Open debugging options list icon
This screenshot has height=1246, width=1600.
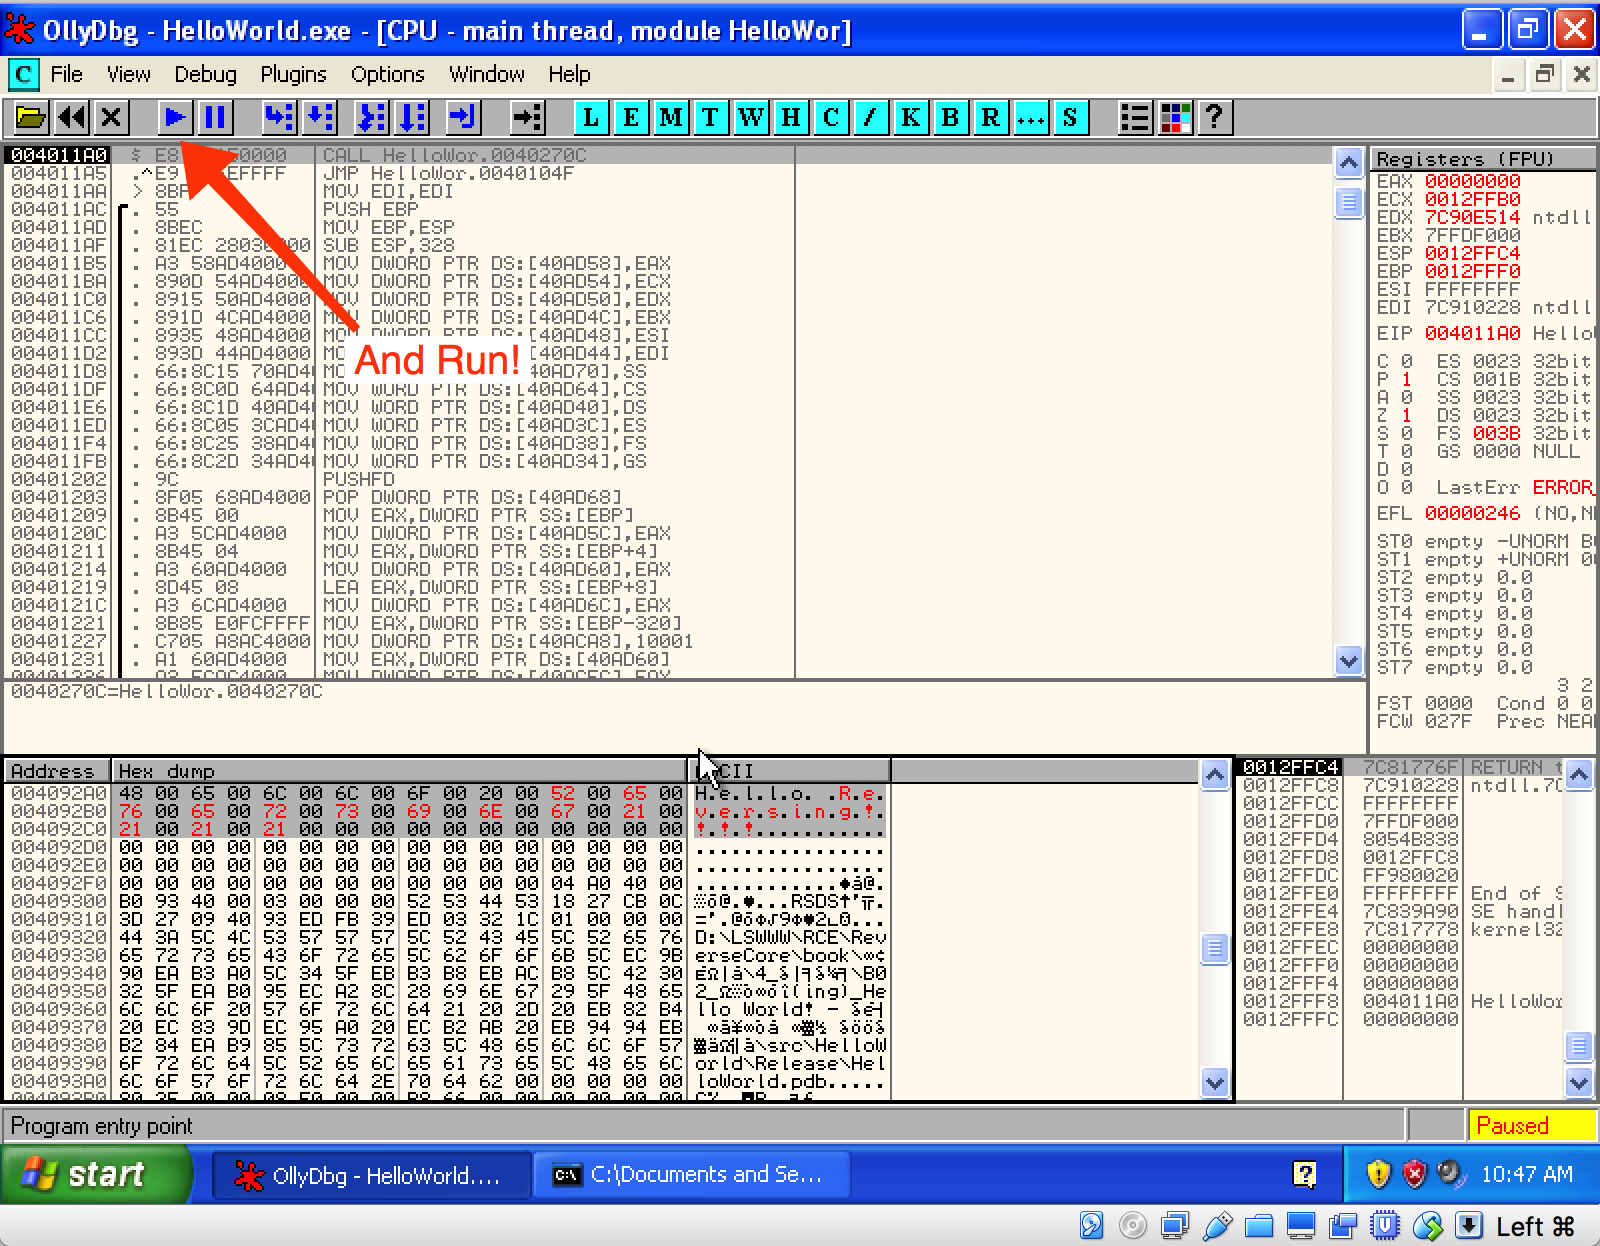1135,118
